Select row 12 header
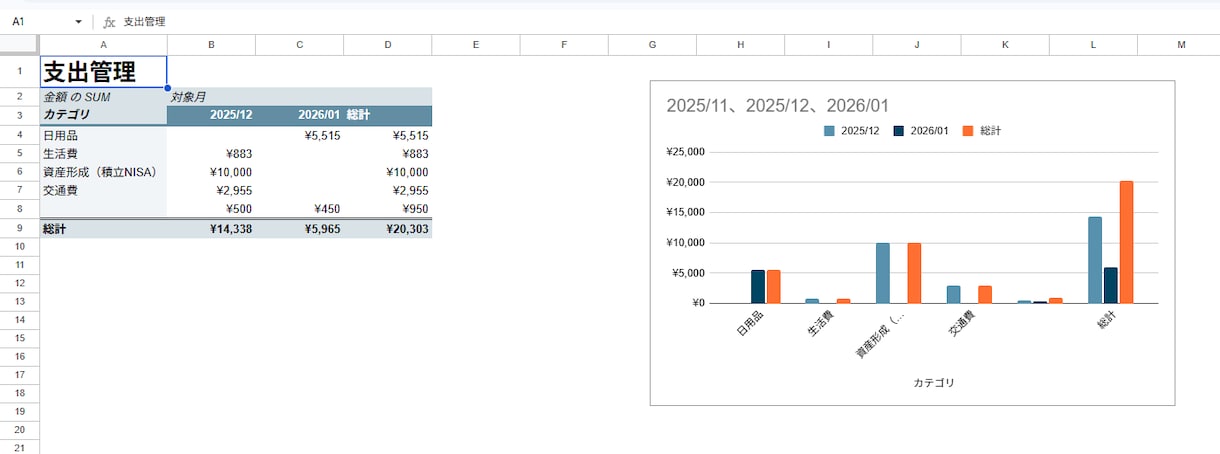This screenshot has width=1220, height=454. click(x=19, y=283)
